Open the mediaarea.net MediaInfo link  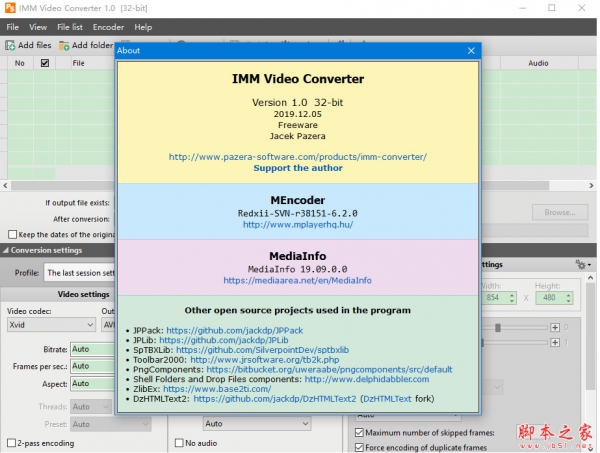(x=297, y=280)
